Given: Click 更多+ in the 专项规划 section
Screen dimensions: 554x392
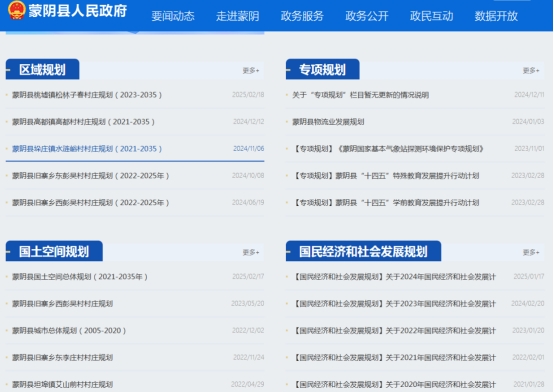Looking at the screenshot, I should pos(531,70).
